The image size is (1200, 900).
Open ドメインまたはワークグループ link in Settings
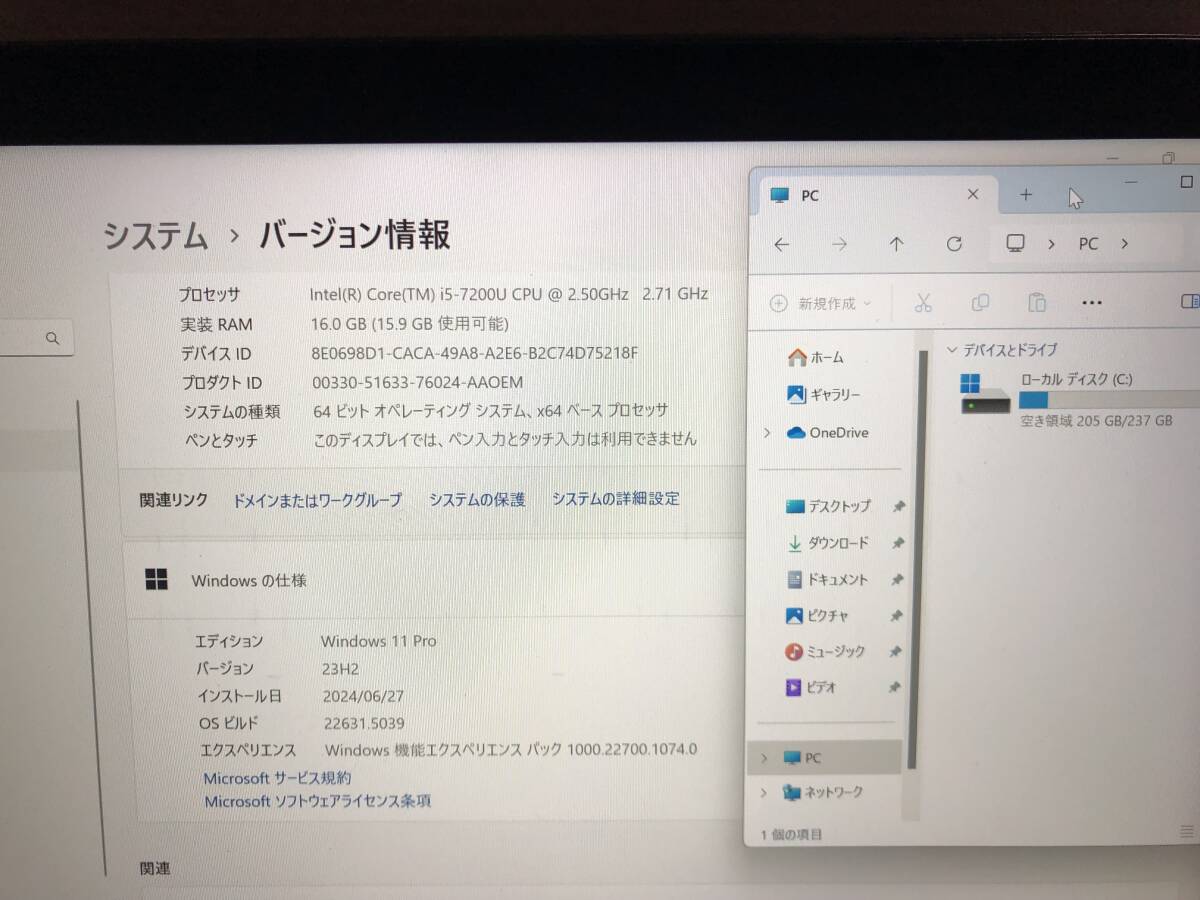pos(317,500)
